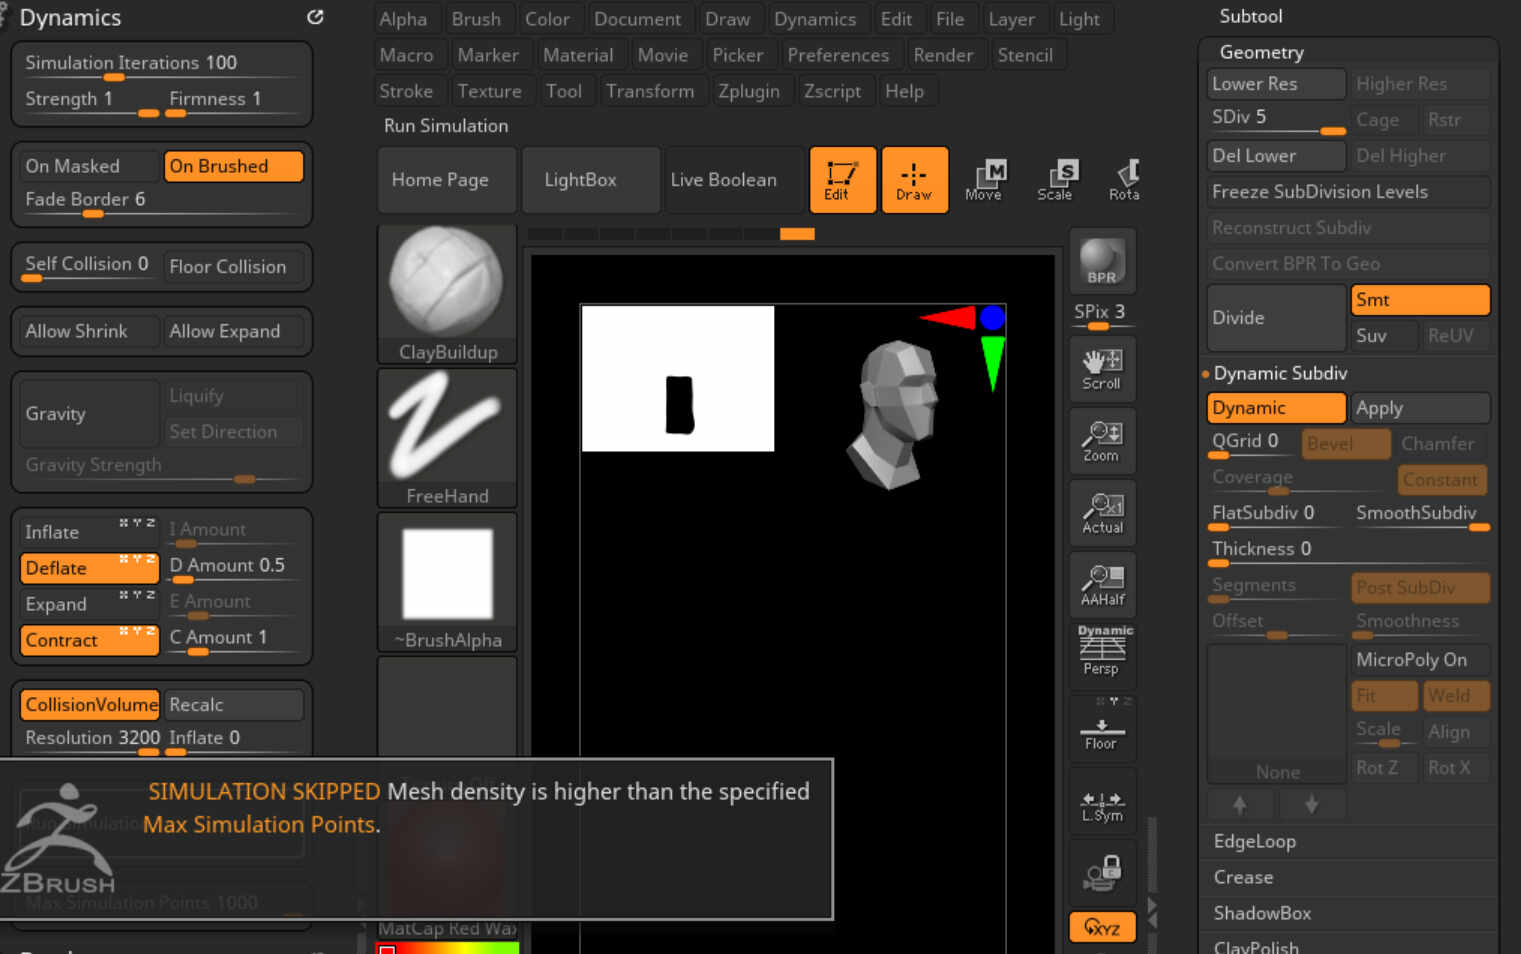Image resolution: width=1521 pixels, height=954 pixels.
Task: Toggle On Masked option
Action: [90, 166]
